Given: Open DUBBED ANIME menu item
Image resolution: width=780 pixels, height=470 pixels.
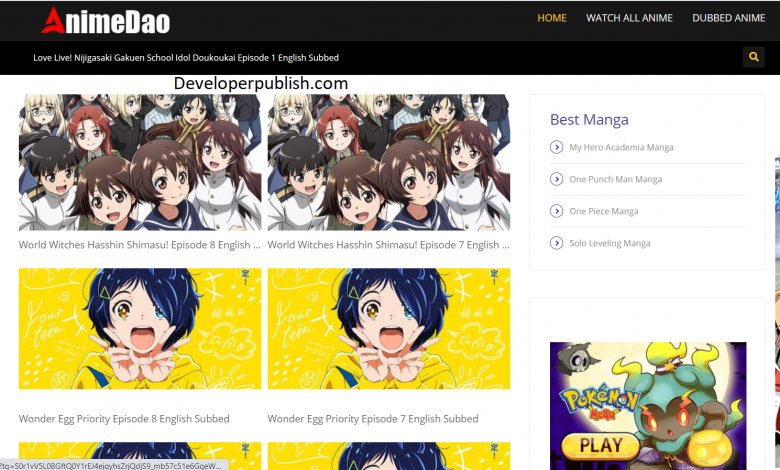Looking at the screenshot, I should coord(728,18).
